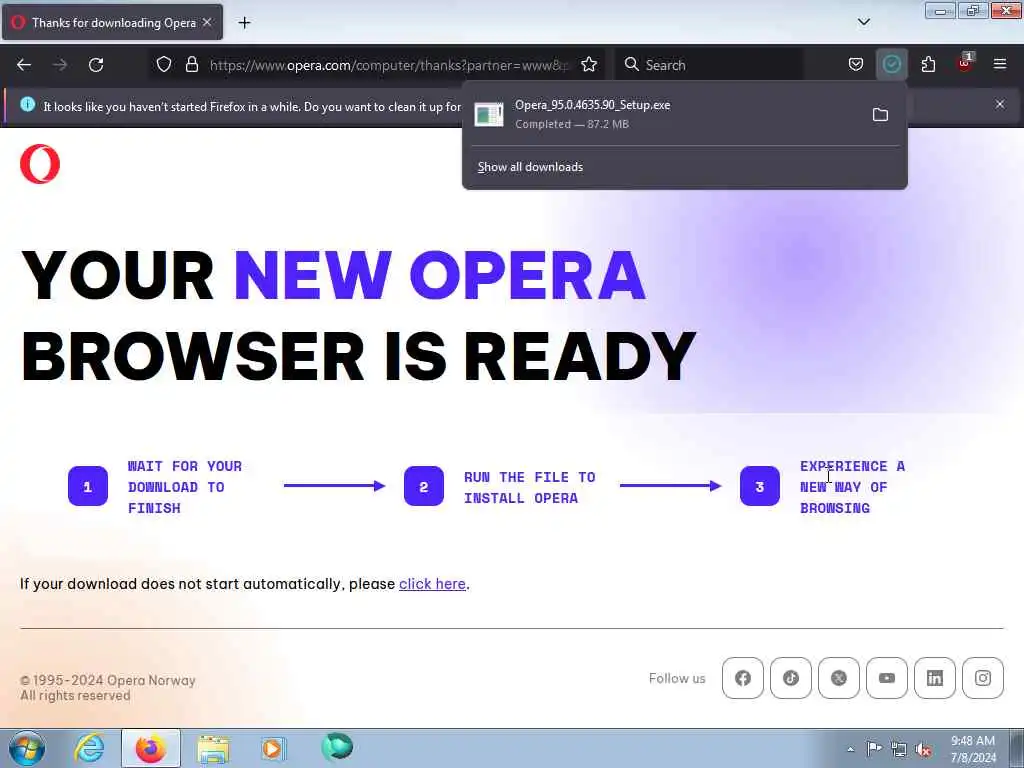Show hidden tray icons arrow

(x=850, y=749)
